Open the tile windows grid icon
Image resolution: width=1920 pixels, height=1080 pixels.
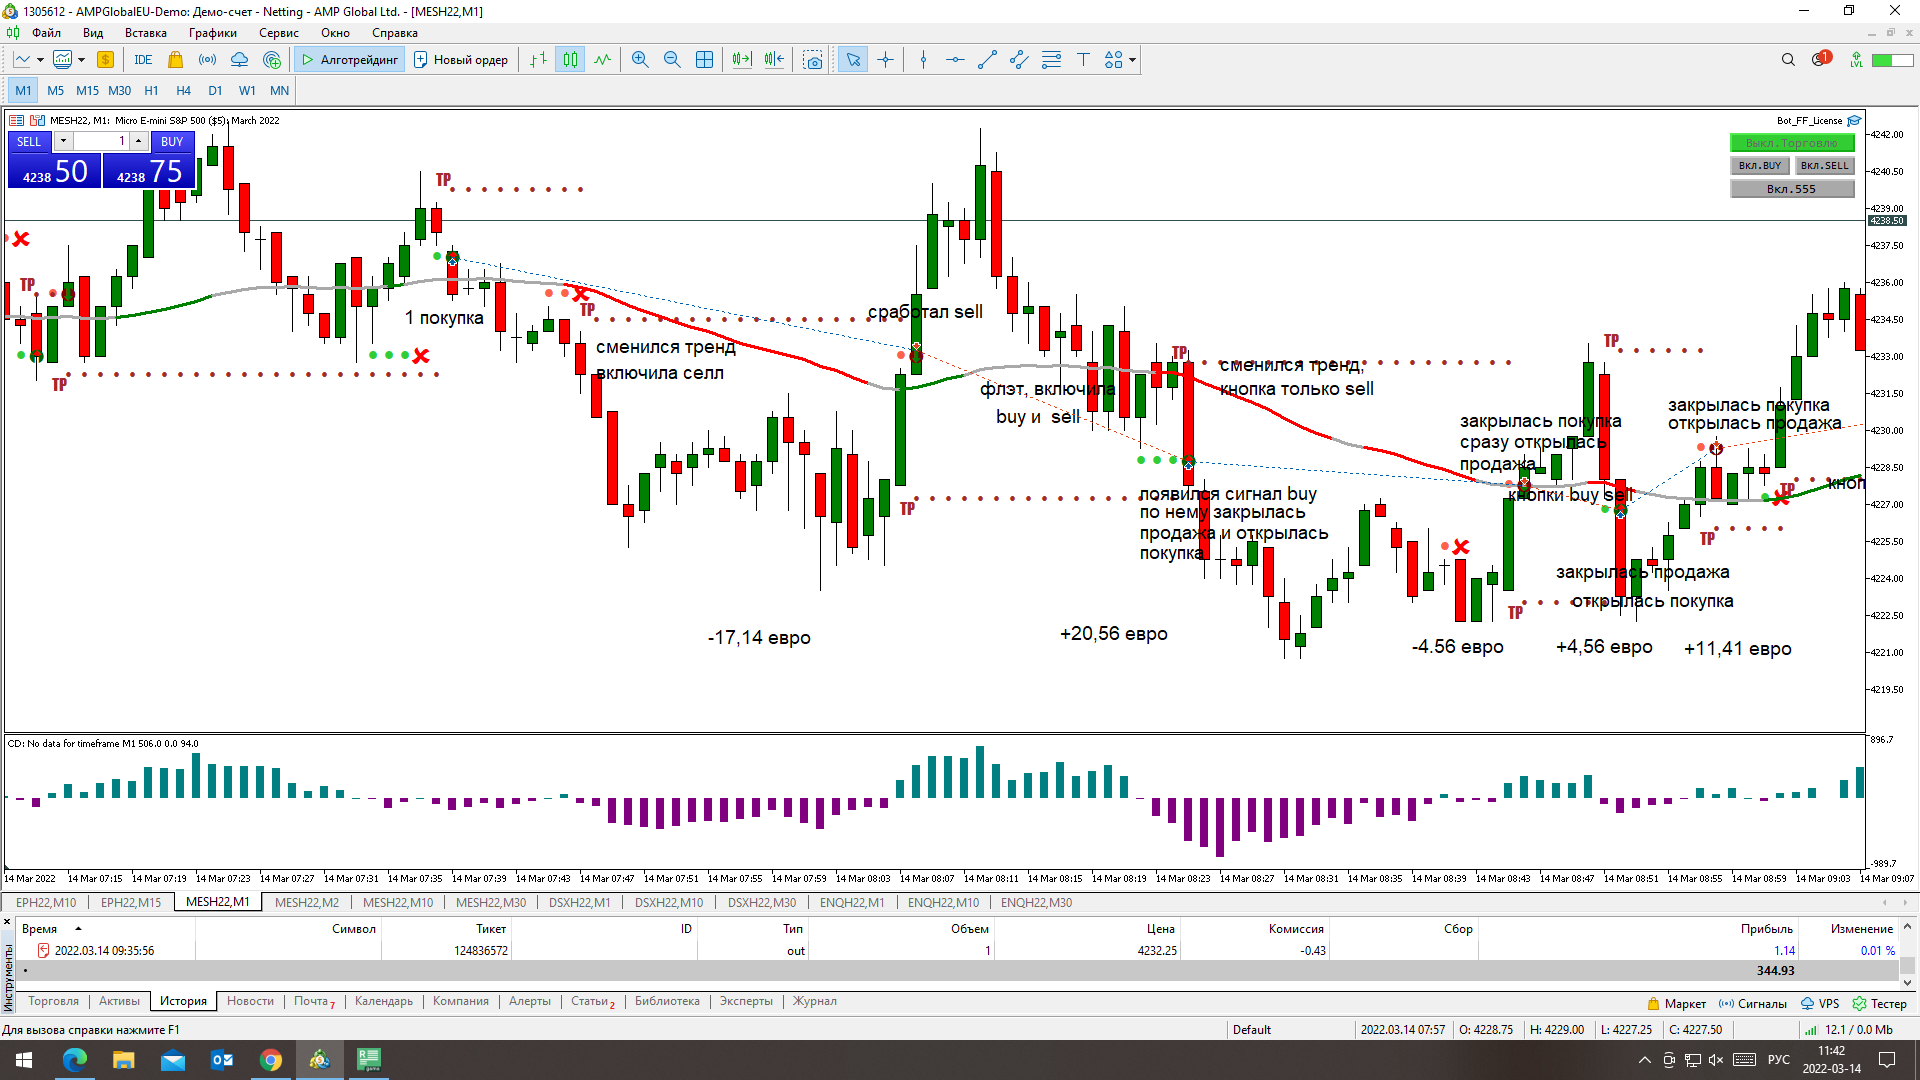pyautogui.click(x=704, y=60)
